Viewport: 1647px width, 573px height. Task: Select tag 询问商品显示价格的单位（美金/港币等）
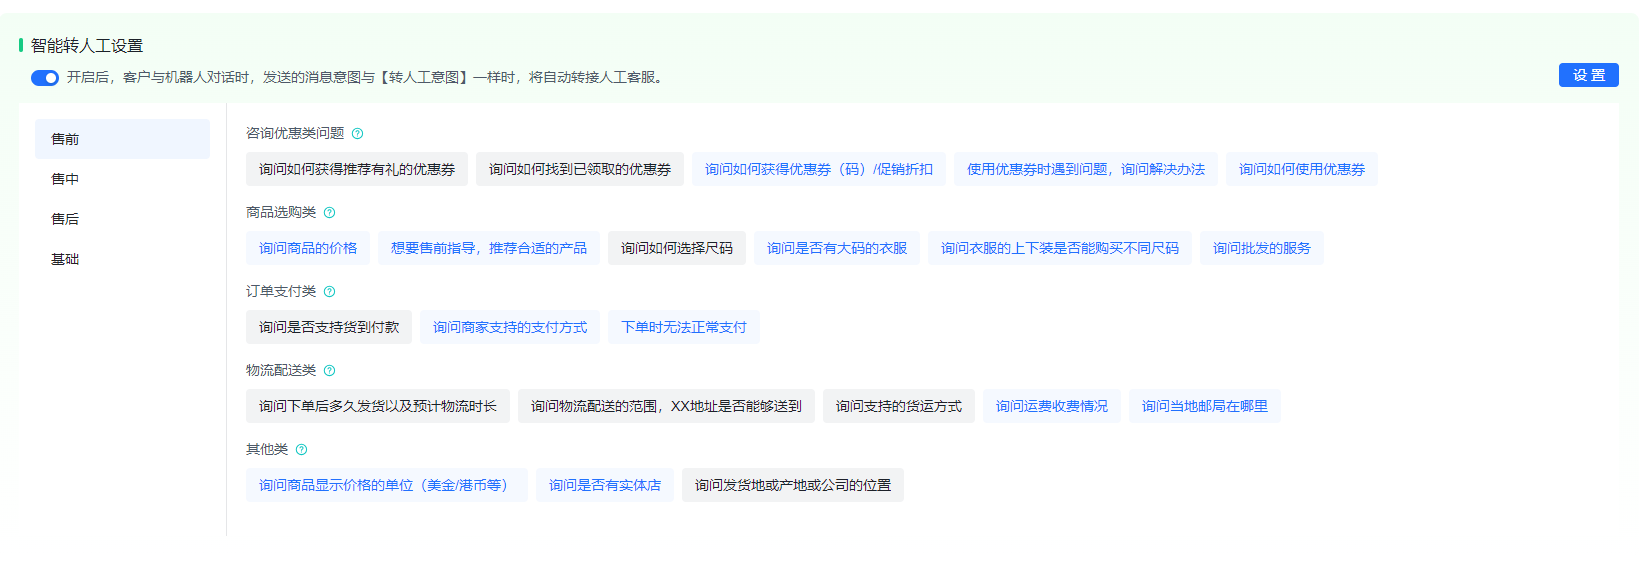coord(387,485)
